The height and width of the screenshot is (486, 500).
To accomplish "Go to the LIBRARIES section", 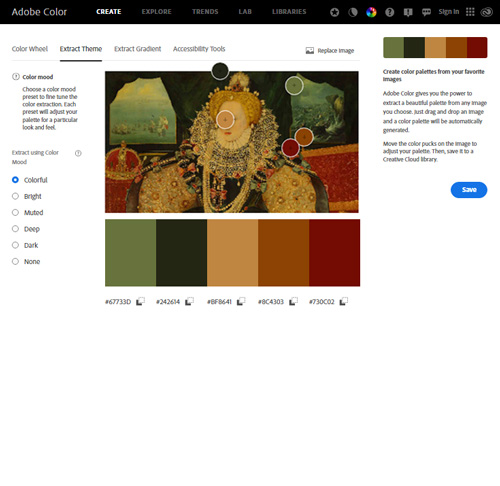I will 289,12.
